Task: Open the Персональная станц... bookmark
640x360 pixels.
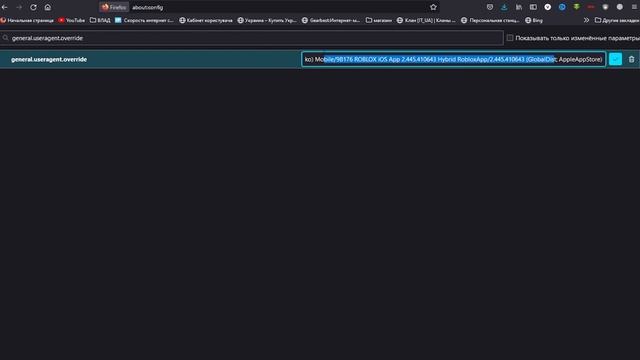Action: tap(490, 20)
